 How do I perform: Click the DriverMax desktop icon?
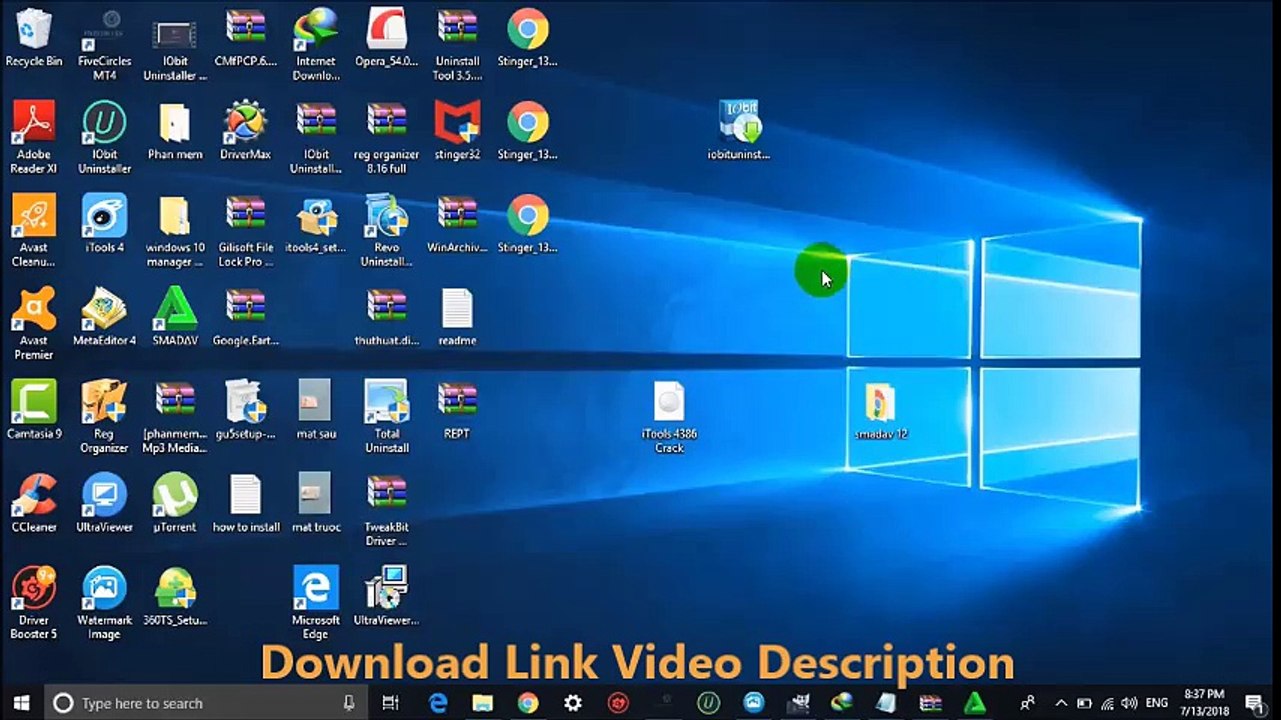245,131
